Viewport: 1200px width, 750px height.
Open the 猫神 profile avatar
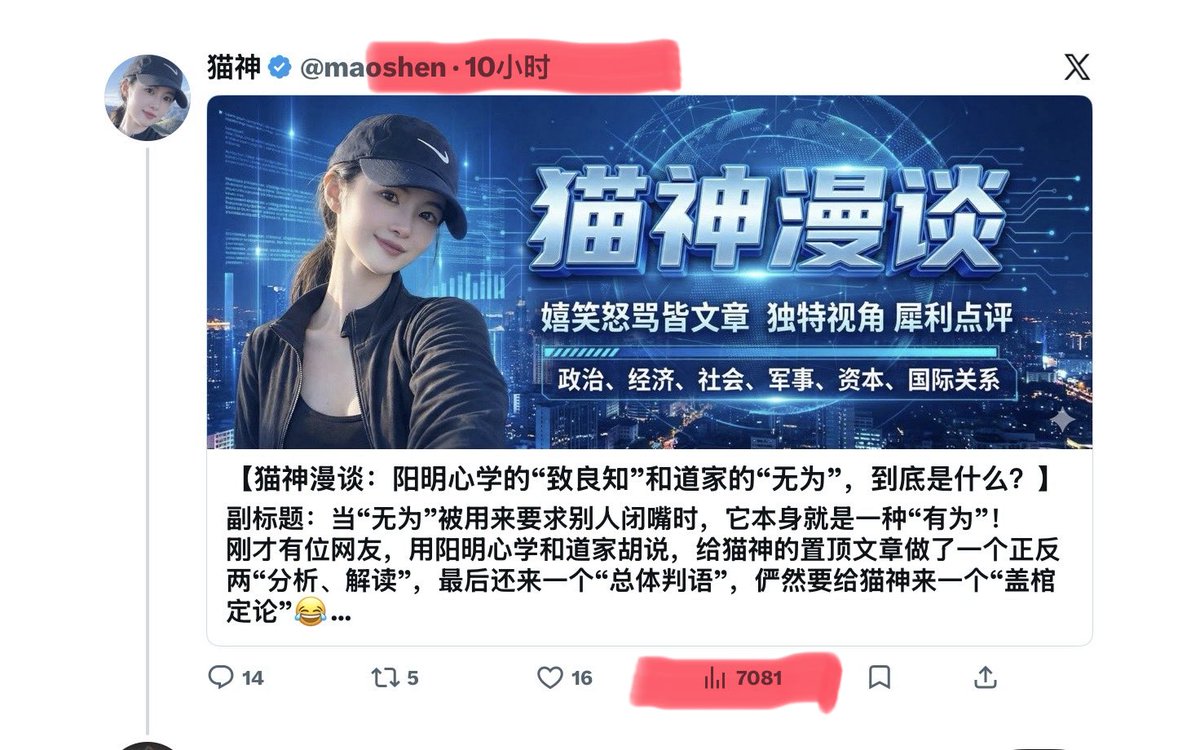point(148,97)
